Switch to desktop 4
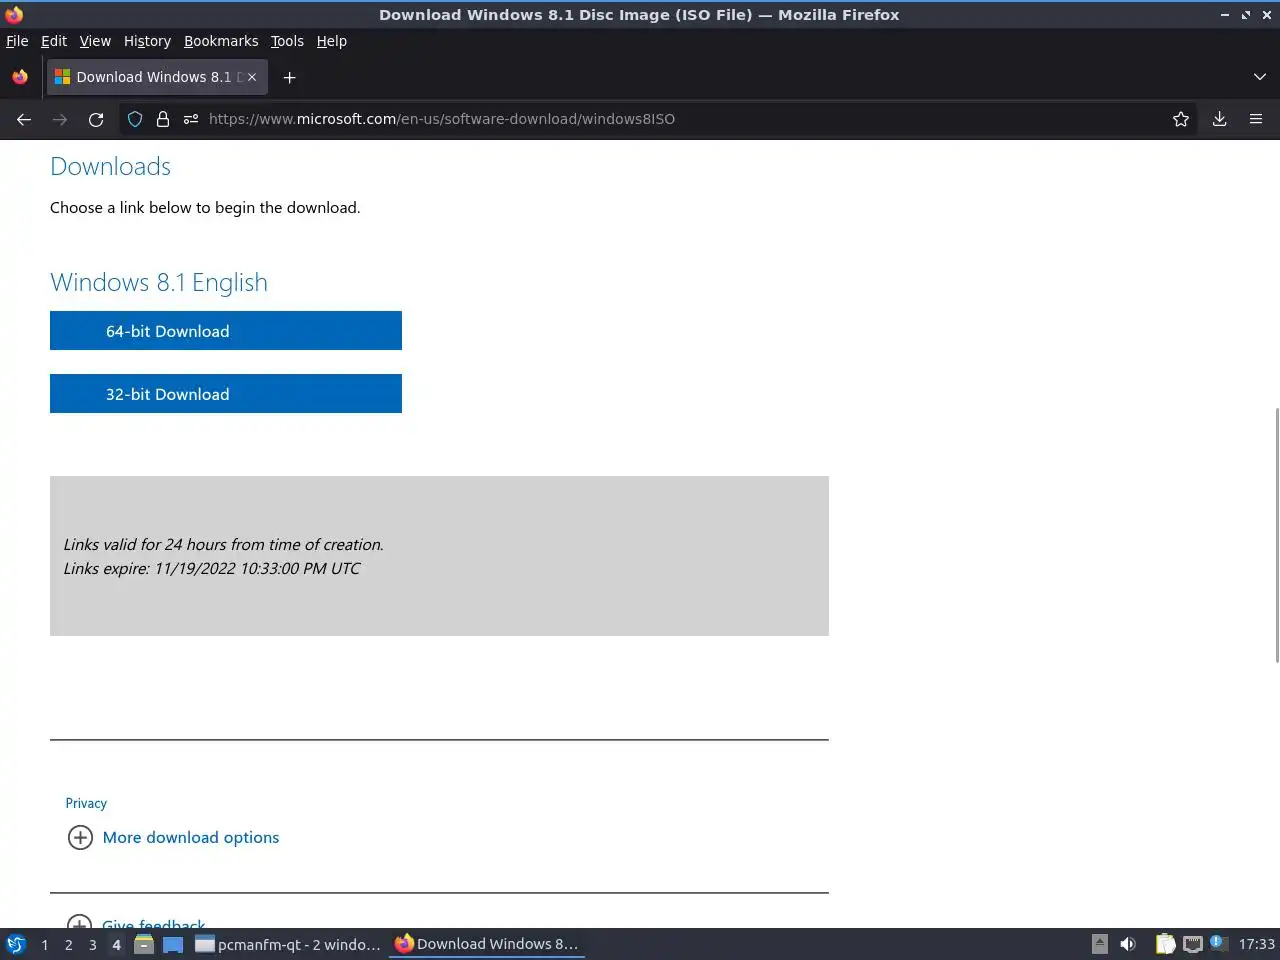The image size is (1280, 960). (x=116, y=944)
